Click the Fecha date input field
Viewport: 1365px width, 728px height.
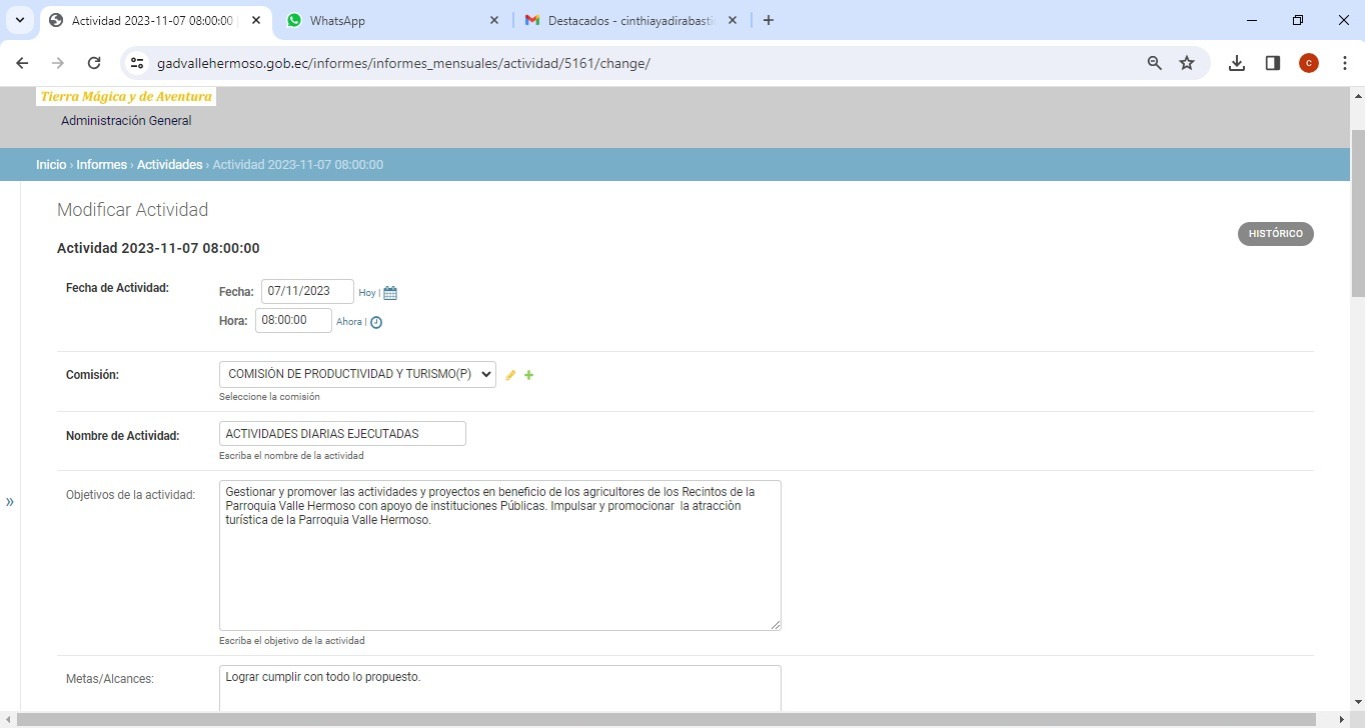click(307, 291)
